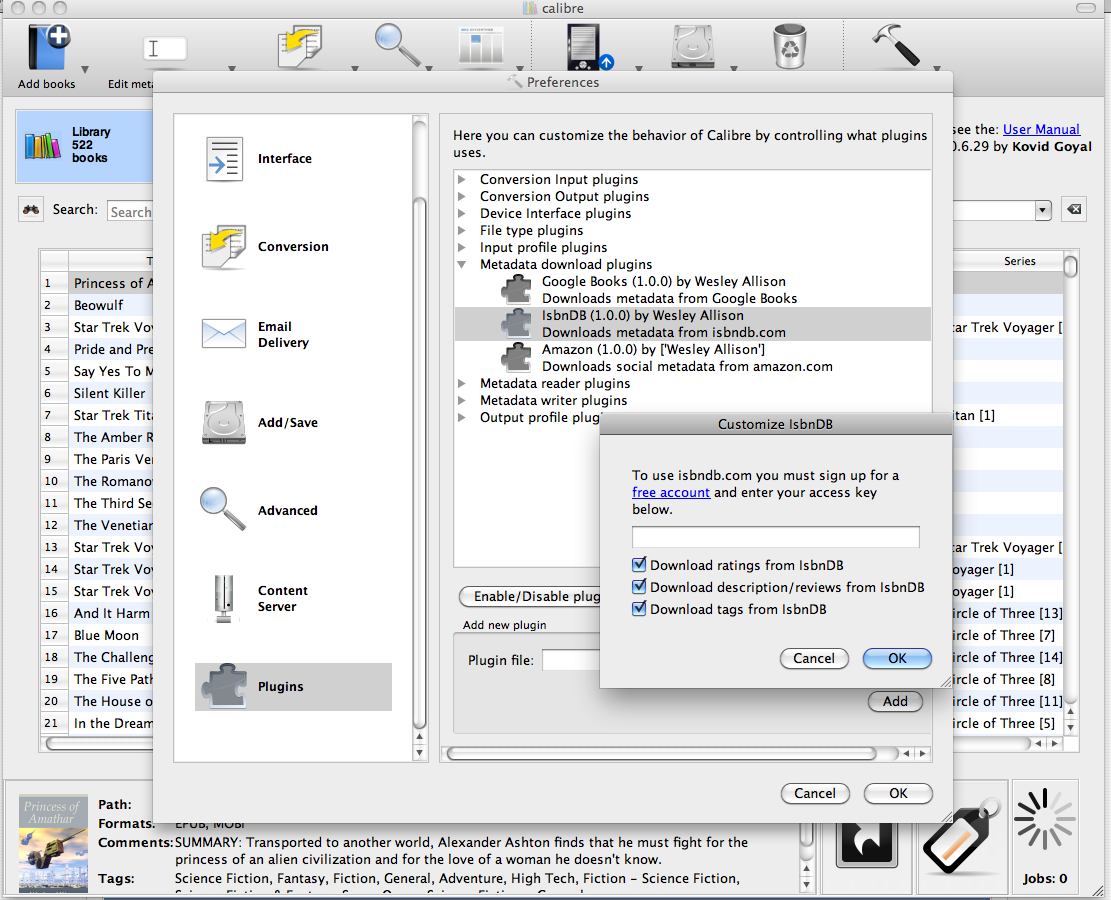Select the IsbnDB plugin puzzle icon
Screen dimensions: 1111x900
(x=517, y=323)
